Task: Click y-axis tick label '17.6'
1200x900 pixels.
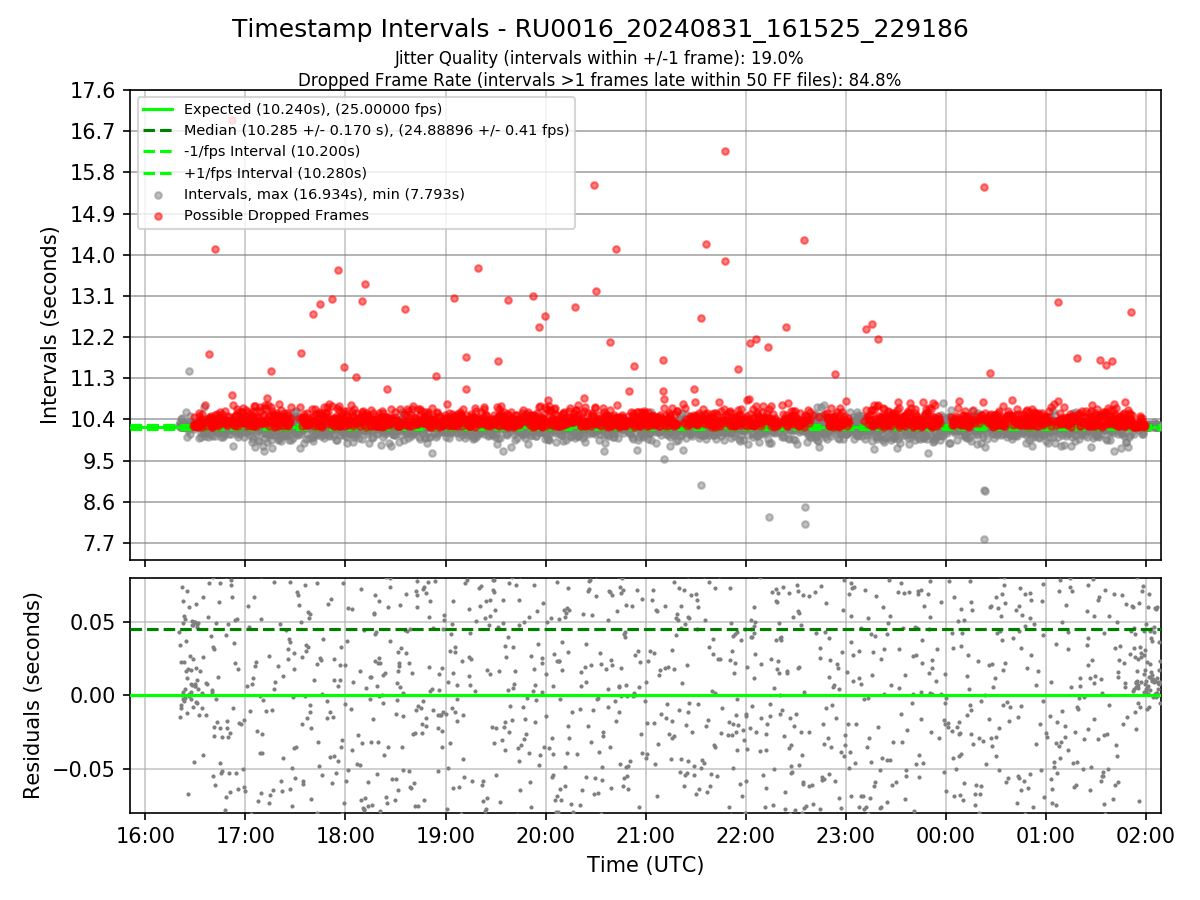Action: (x=95, y=91)
